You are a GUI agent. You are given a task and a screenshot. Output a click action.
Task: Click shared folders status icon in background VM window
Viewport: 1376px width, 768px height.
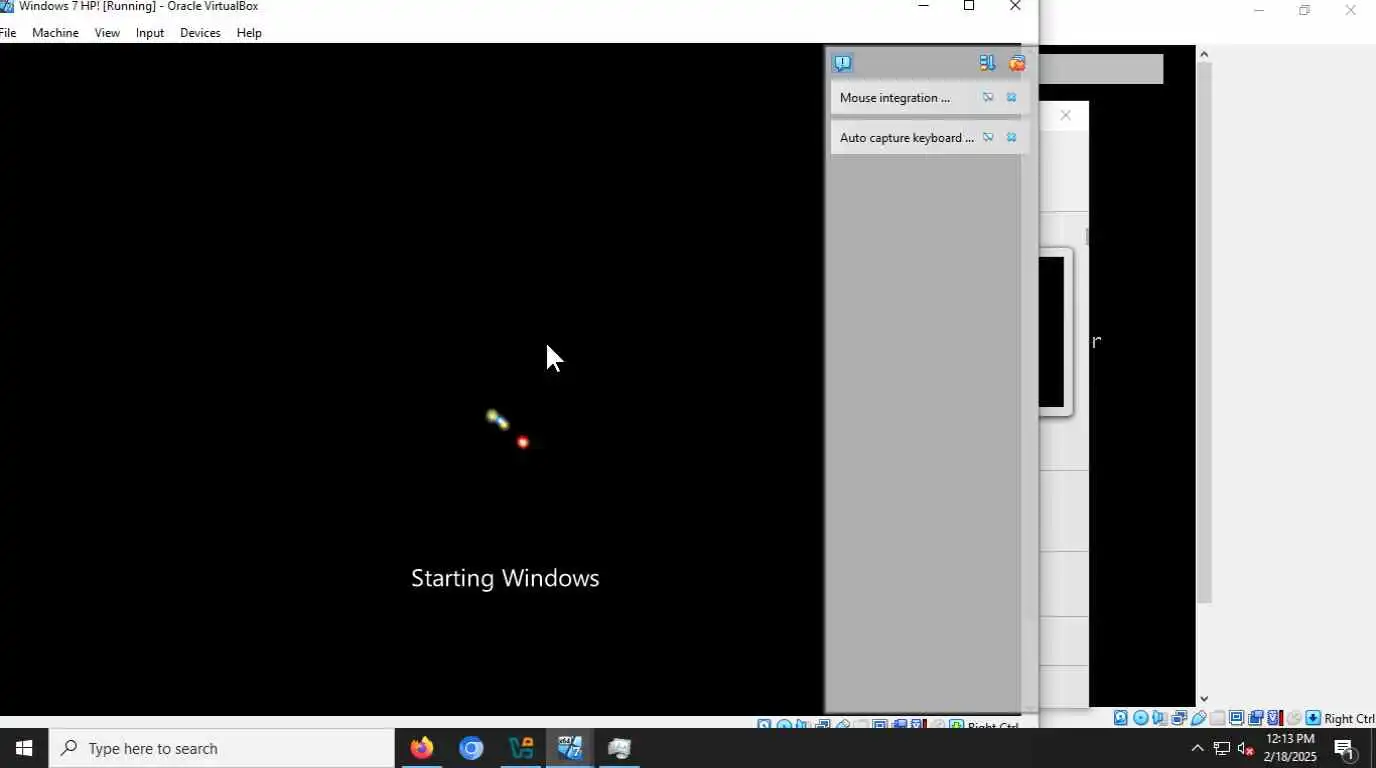click(1217, 718)
